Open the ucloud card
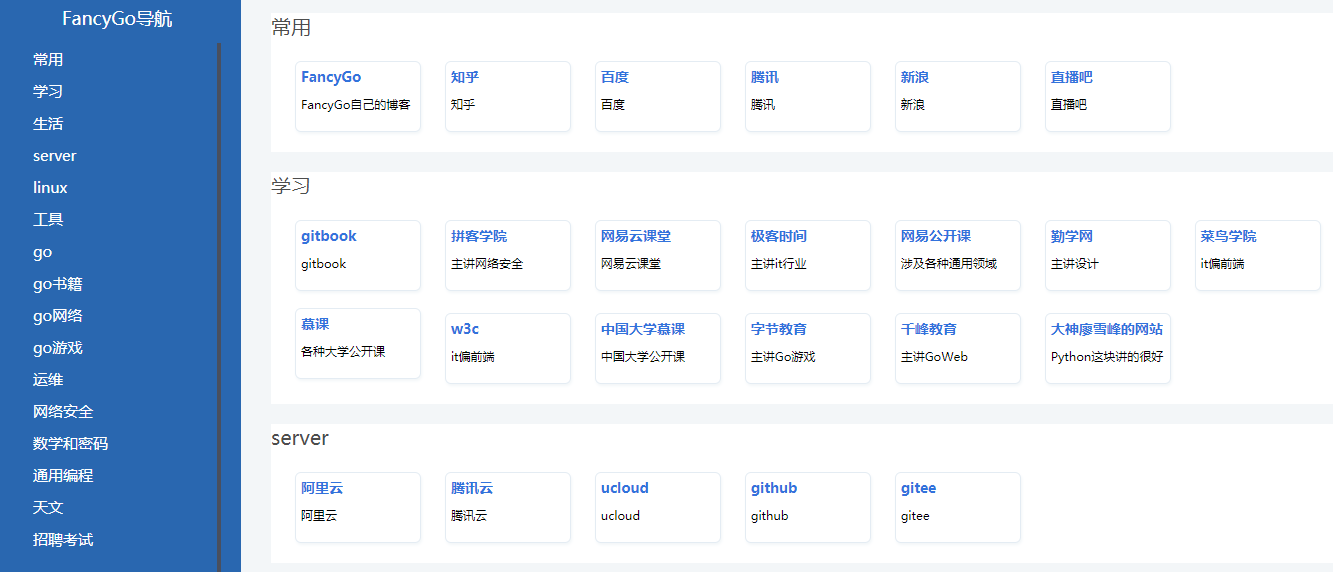 [658, 507]
